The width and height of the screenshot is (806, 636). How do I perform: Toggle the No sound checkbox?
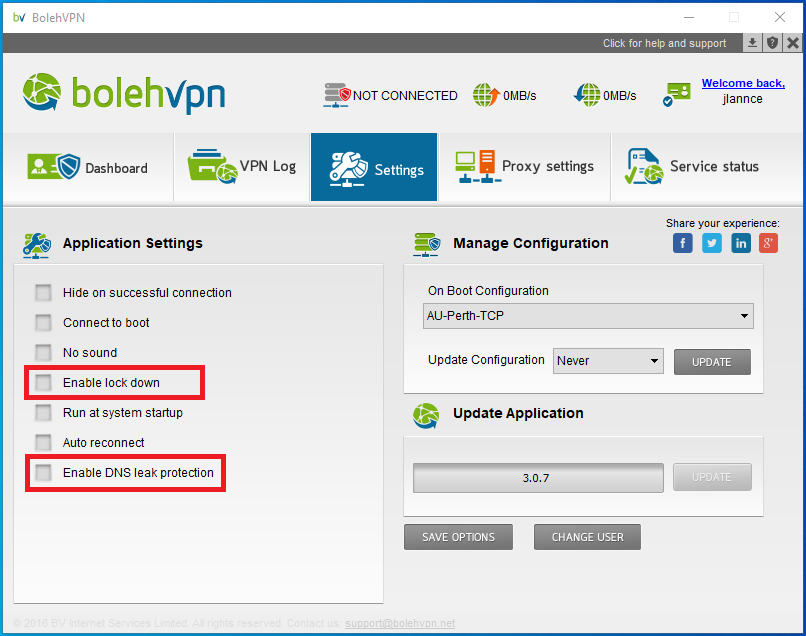tap(43, 353)
